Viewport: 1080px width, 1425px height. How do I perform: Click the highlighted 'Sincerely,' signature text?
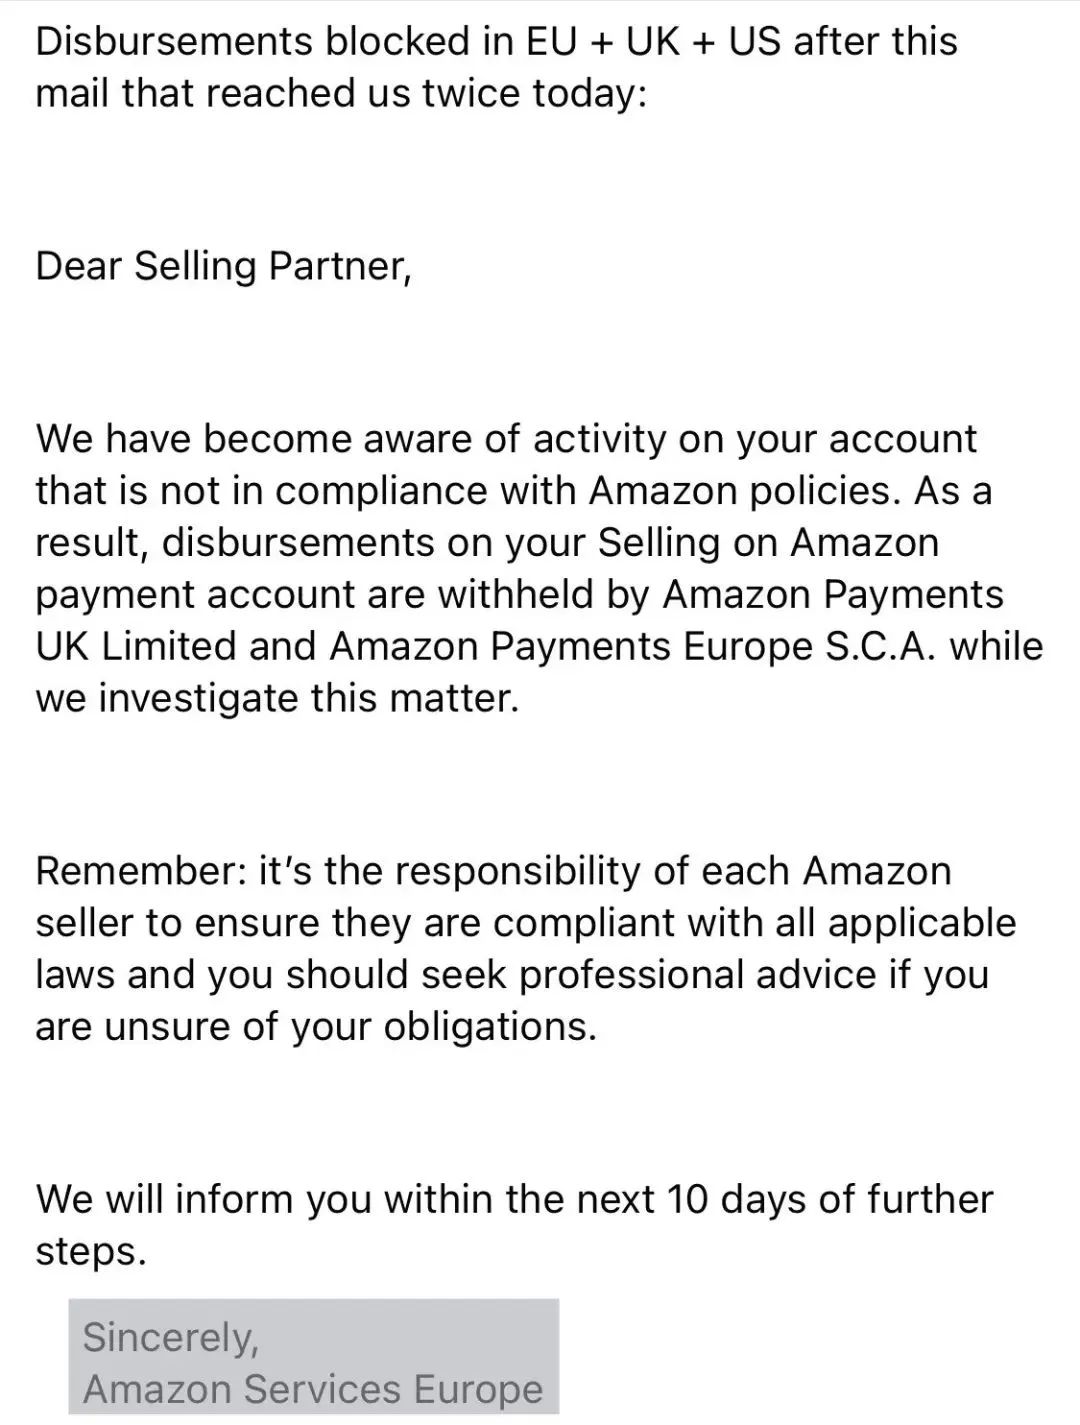point(171,1337)
